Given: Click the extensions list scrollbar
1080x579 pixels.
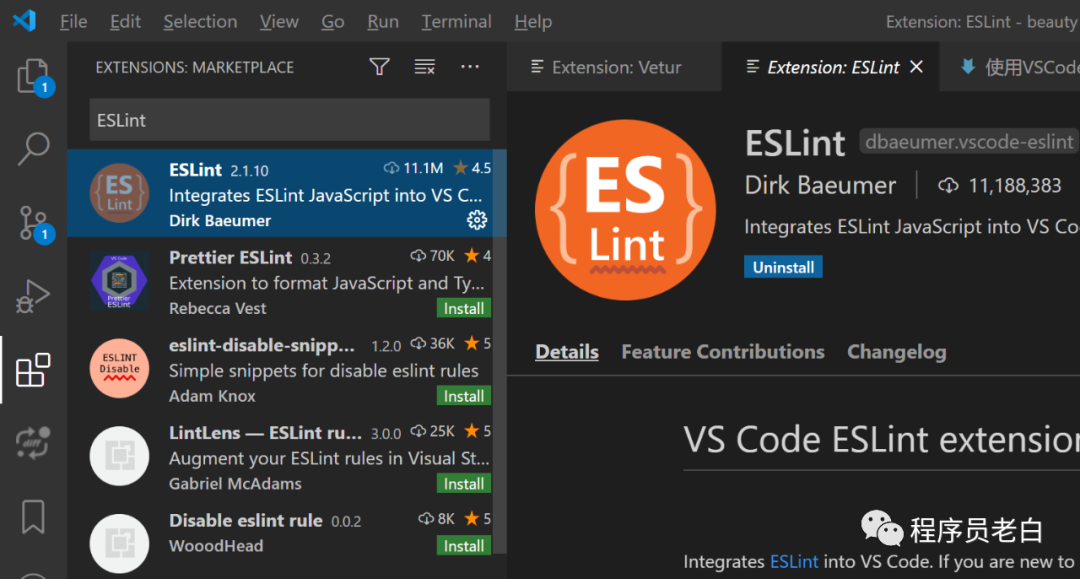Looking at the screenshot, I should (x=501, y=351).
